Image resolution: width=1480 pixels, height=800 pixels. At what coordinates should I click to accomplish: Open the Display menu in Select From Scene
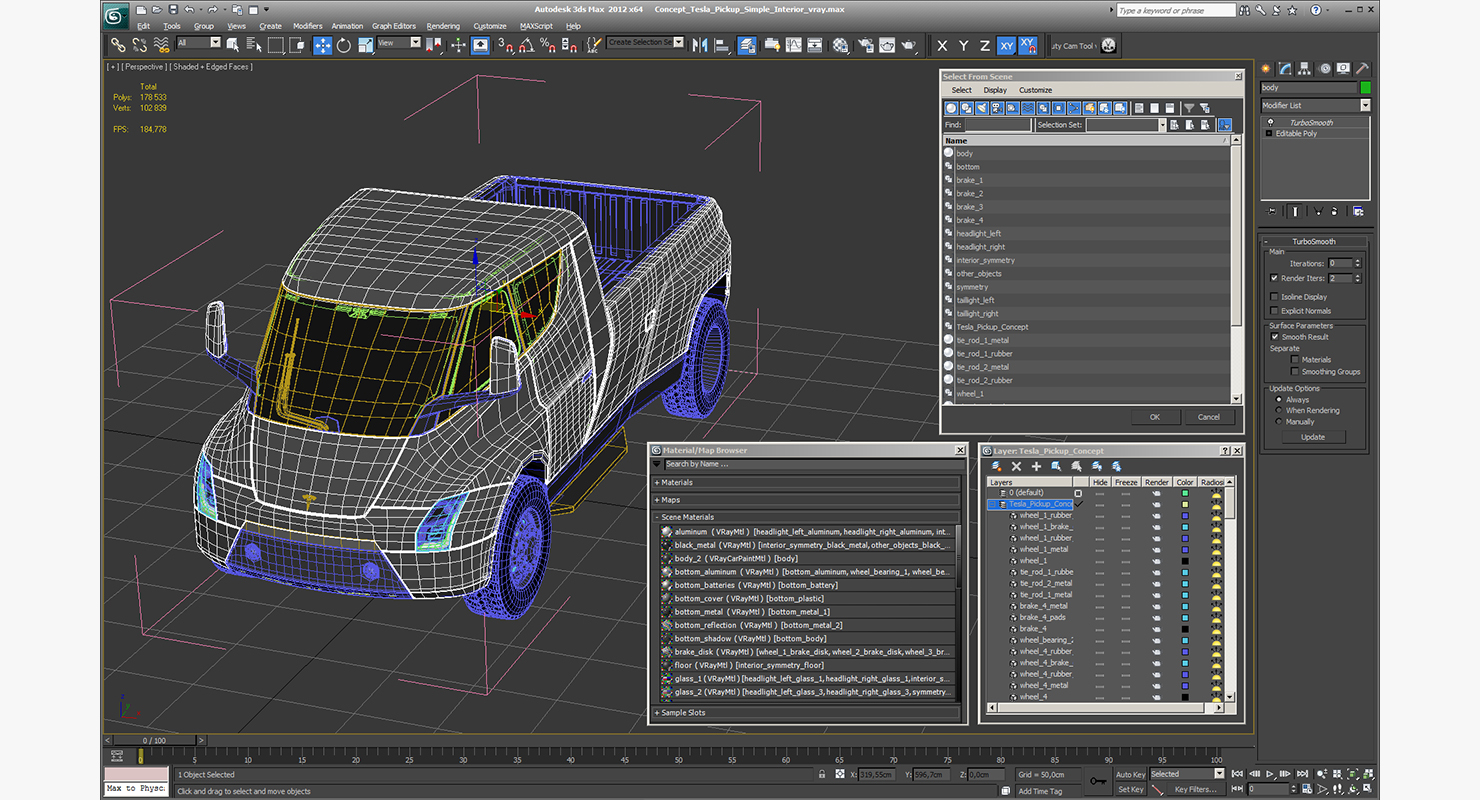(995, 90)
